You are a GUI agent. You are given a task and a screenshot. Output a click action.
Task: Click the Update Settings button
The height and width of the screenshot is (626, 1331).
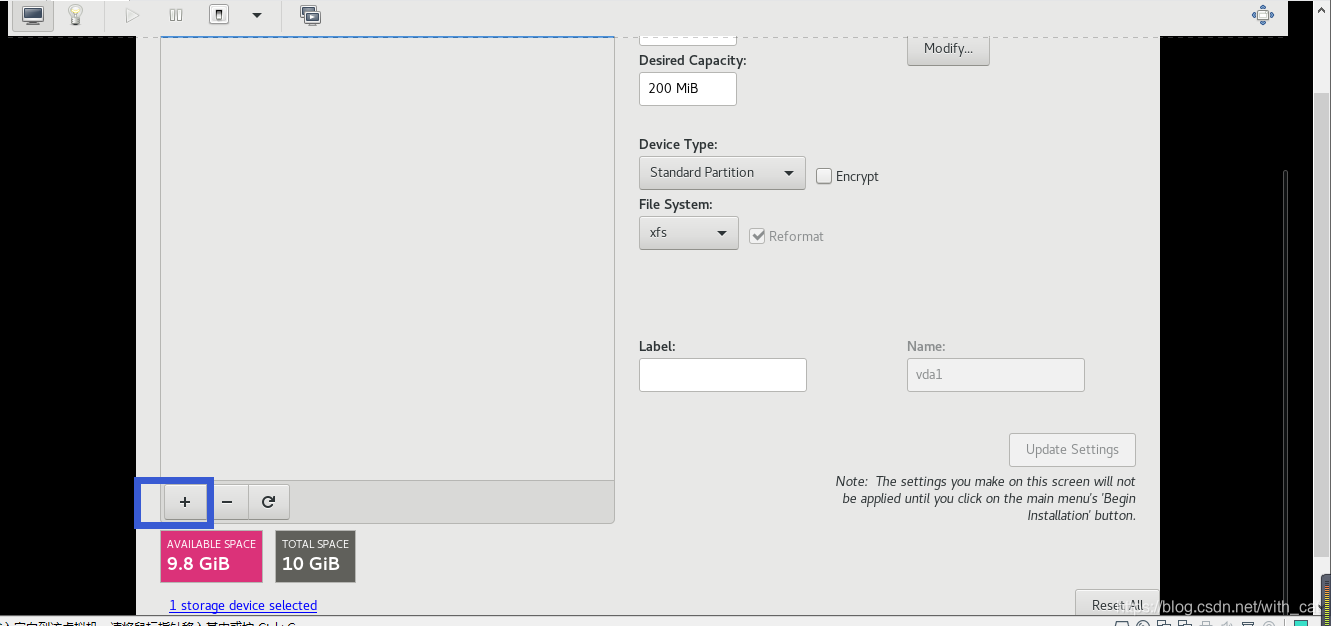tap(1072, 450)
